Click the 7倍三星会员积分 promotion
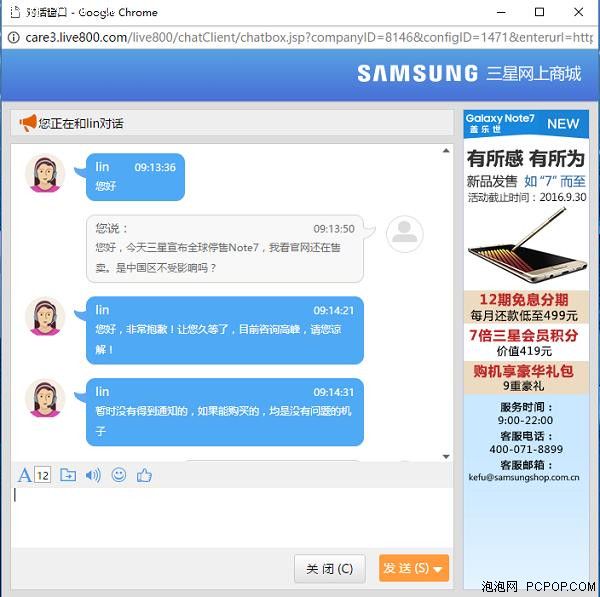Image resolution: width=600 pixels, height=597 pixels. coord(523,335)
